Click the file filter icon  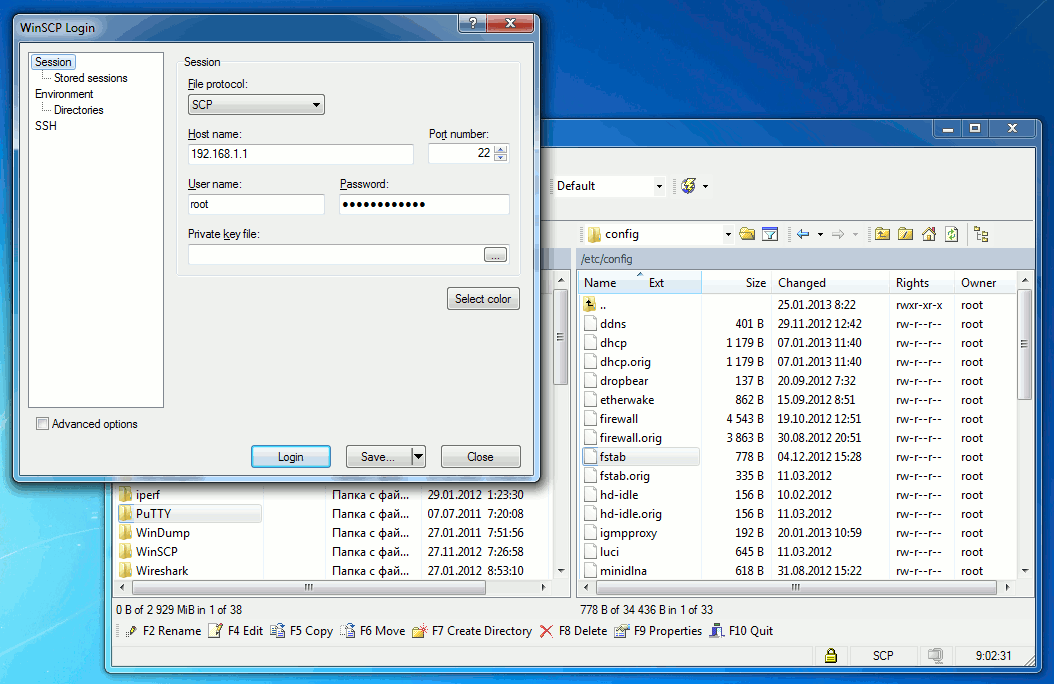(770, 234)
